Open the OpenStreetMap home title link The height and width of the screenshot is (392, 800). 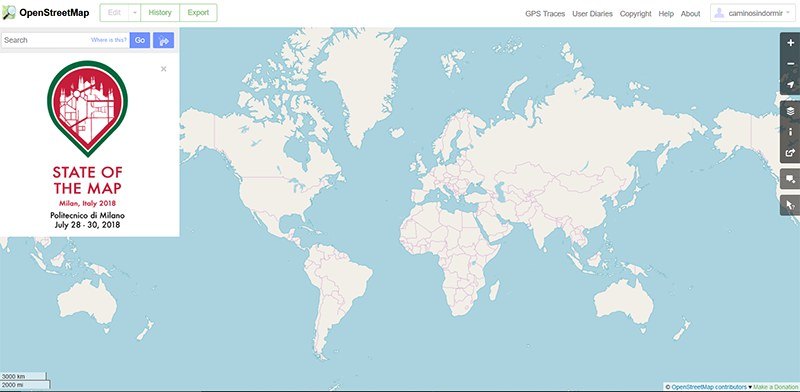[54, 13]
